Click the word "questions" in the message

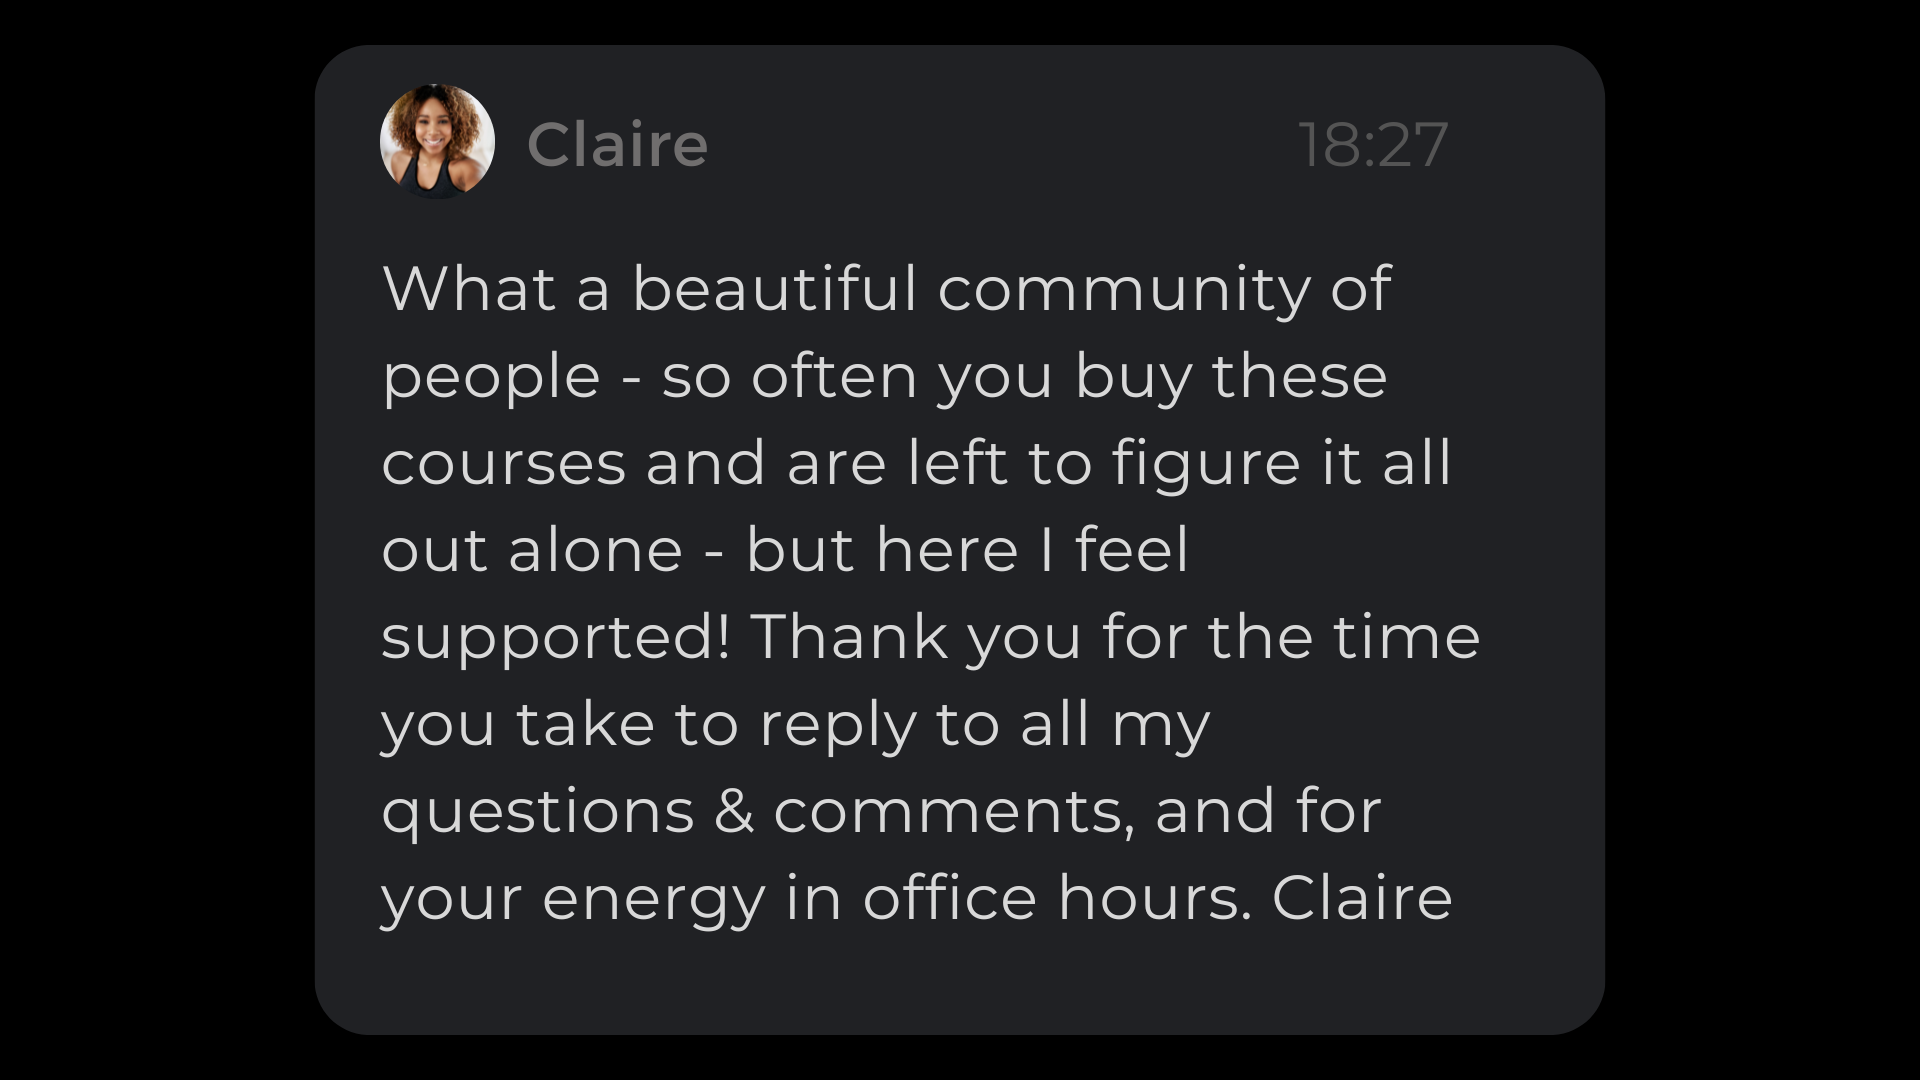tap(538, 812)
